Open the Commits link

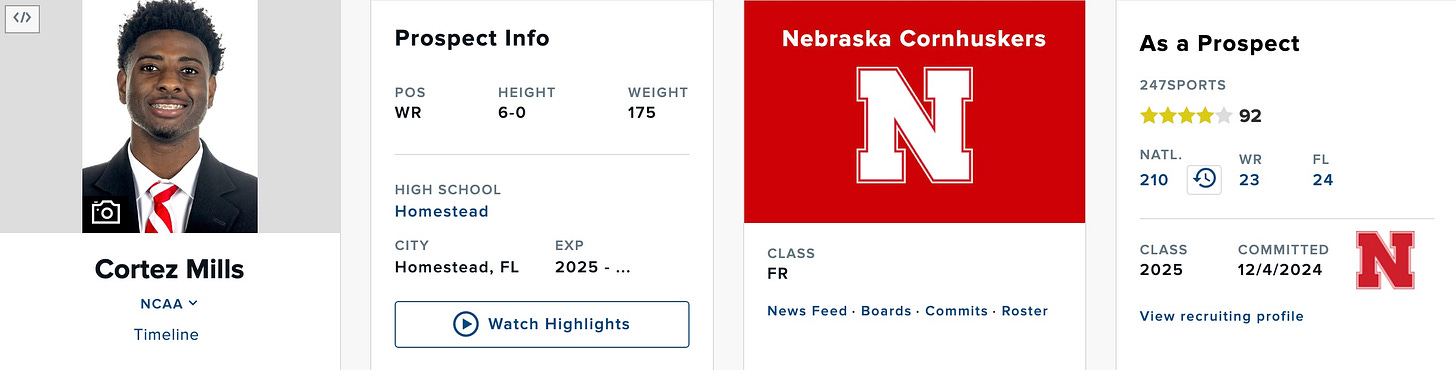tap(956, 311)
